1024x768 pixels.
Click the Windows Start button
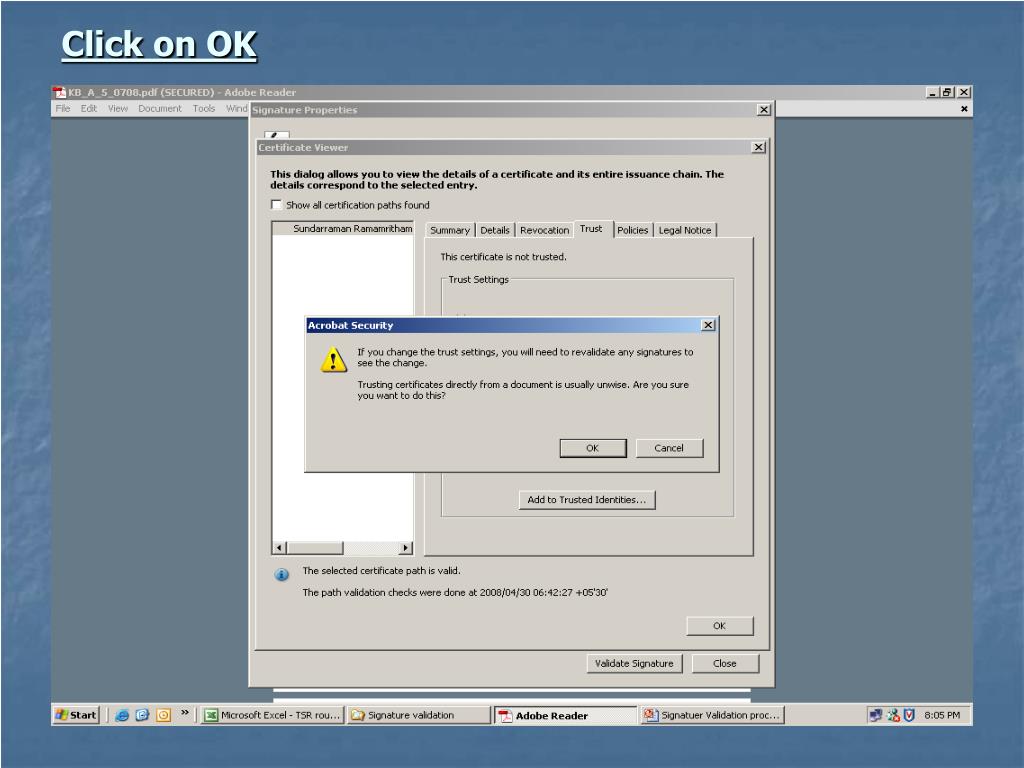pyautogui.click(x=76, y=715)
